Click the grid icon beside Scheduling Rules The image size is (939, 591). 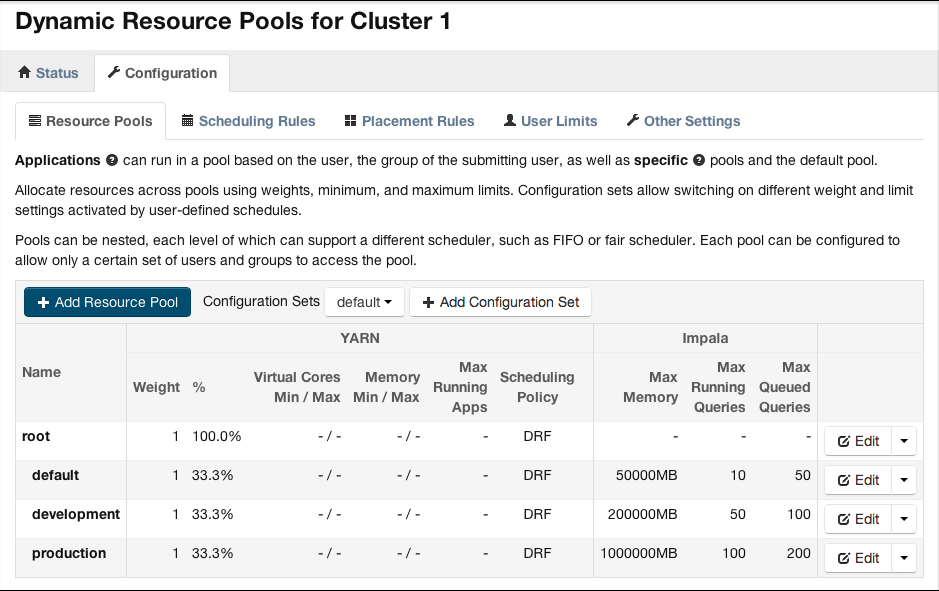pos(186,120)
